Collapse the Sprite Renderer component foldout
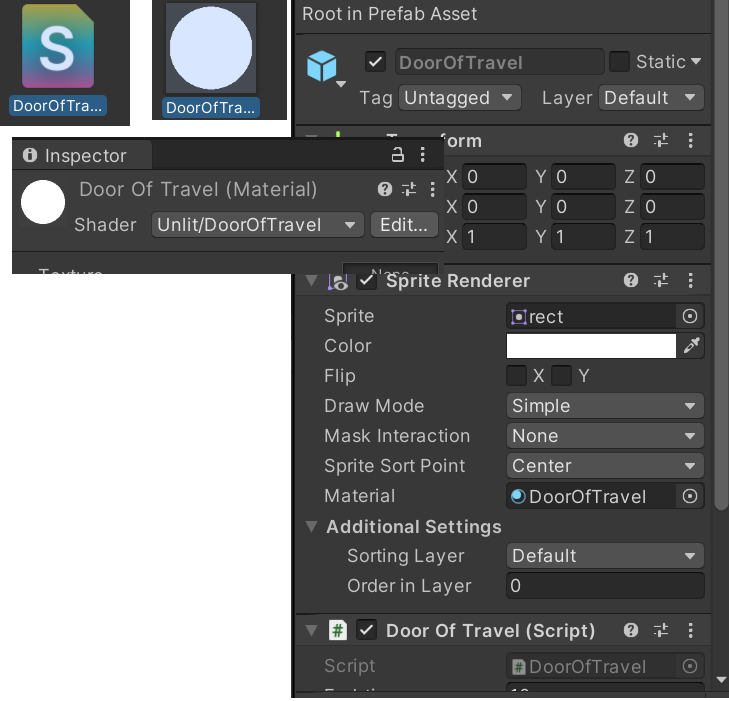 311,281
